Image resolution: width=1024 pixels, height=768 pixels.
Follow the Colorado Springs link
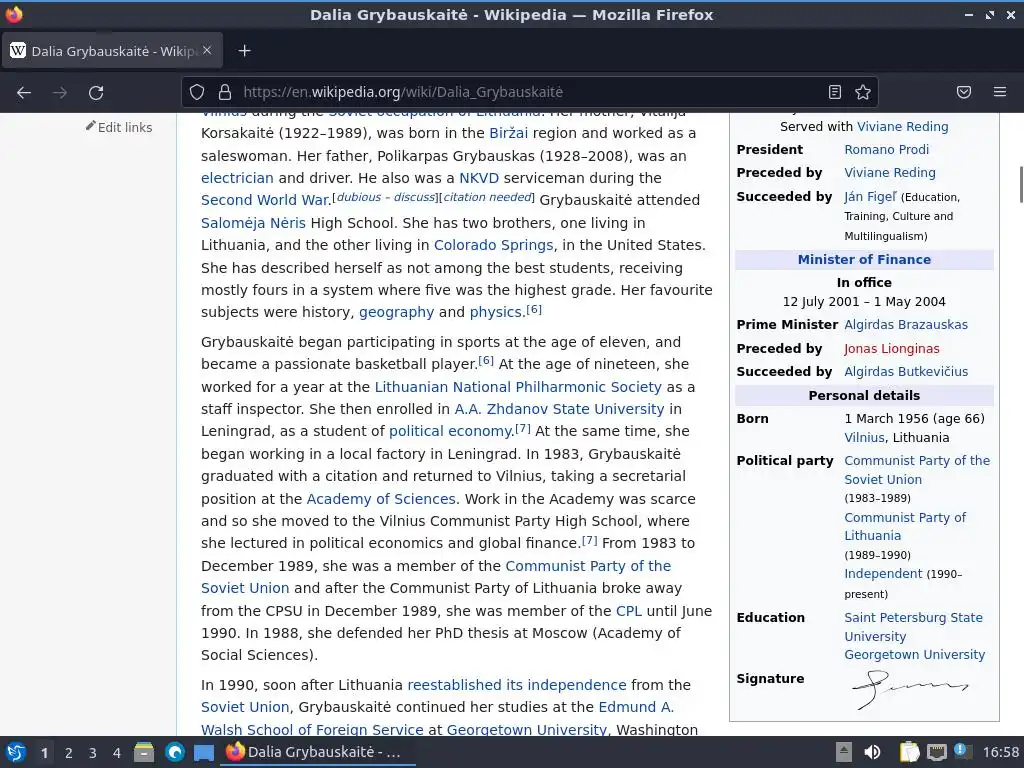click(494, 245)
